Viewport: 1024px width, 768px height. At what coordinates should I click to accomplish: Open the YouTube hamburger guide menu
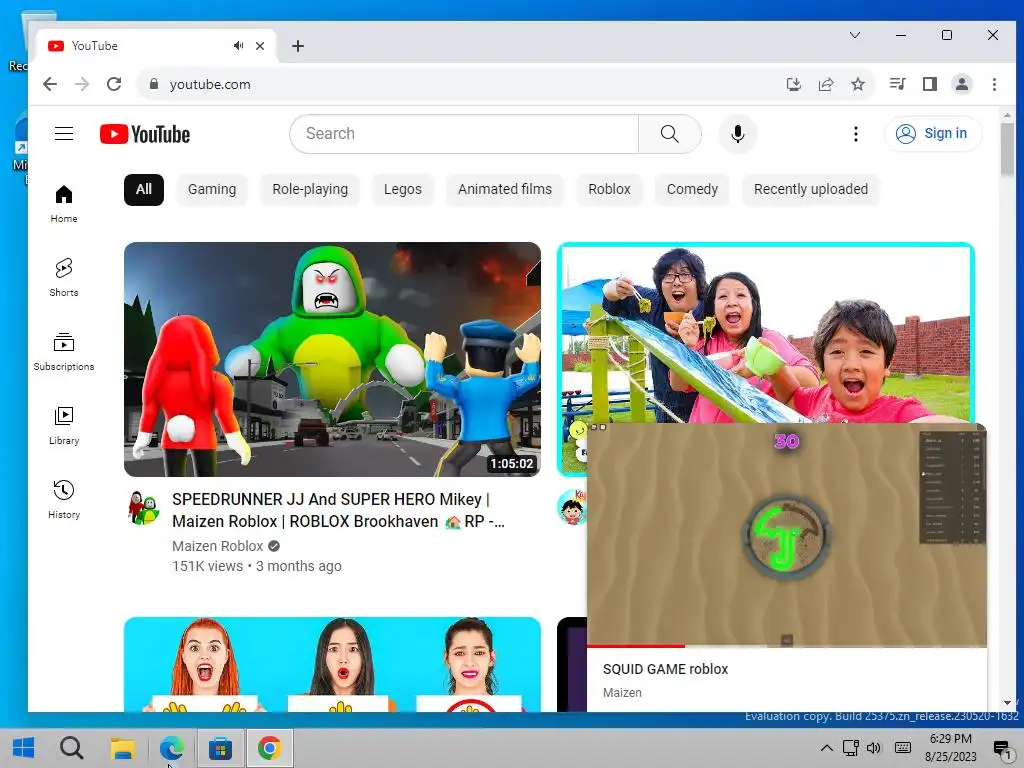click(x=64, y=134)
